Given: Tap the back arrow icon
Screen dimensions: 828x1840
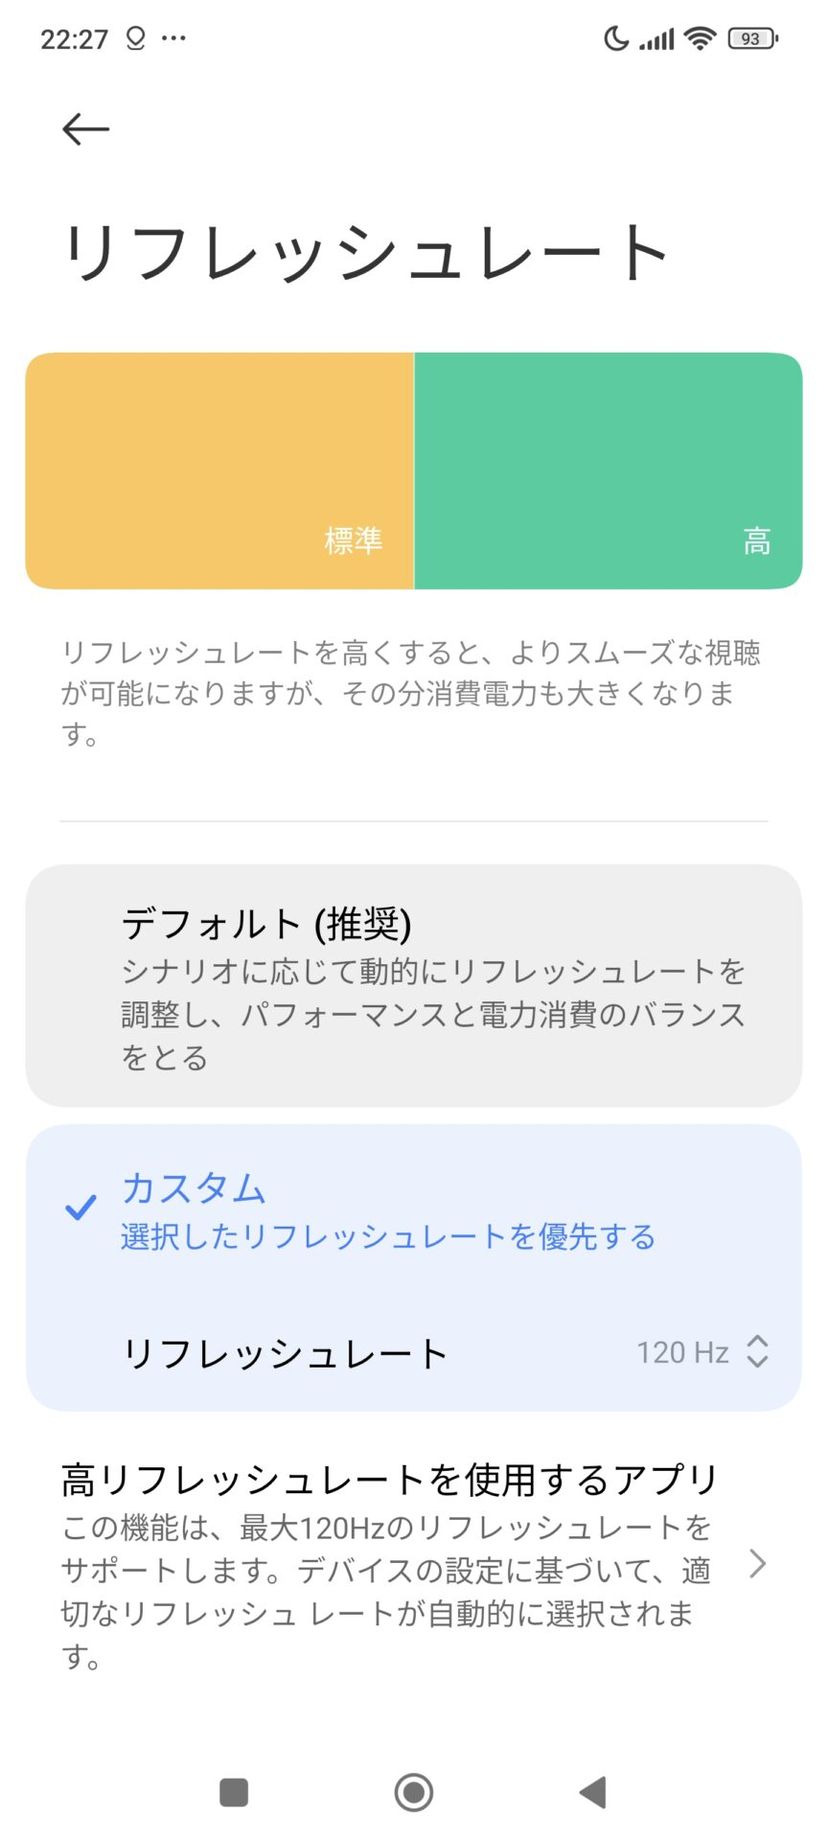Looking at the screenshot, I should coord(85,129).
